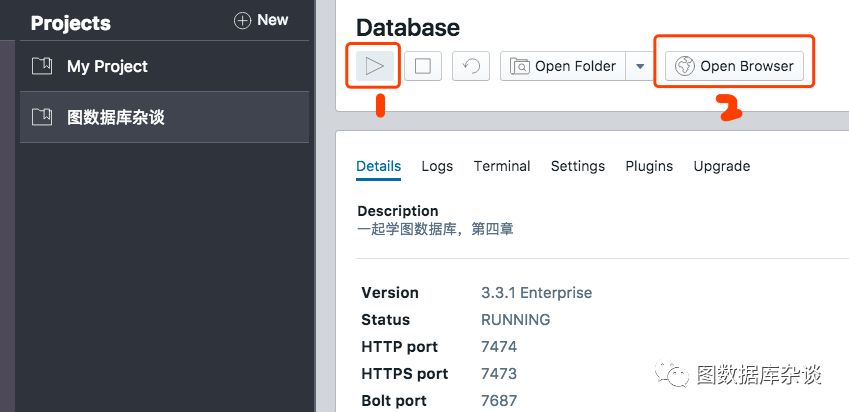
Task: Select My Project in the project list
Action: click(x=165, y=66)
